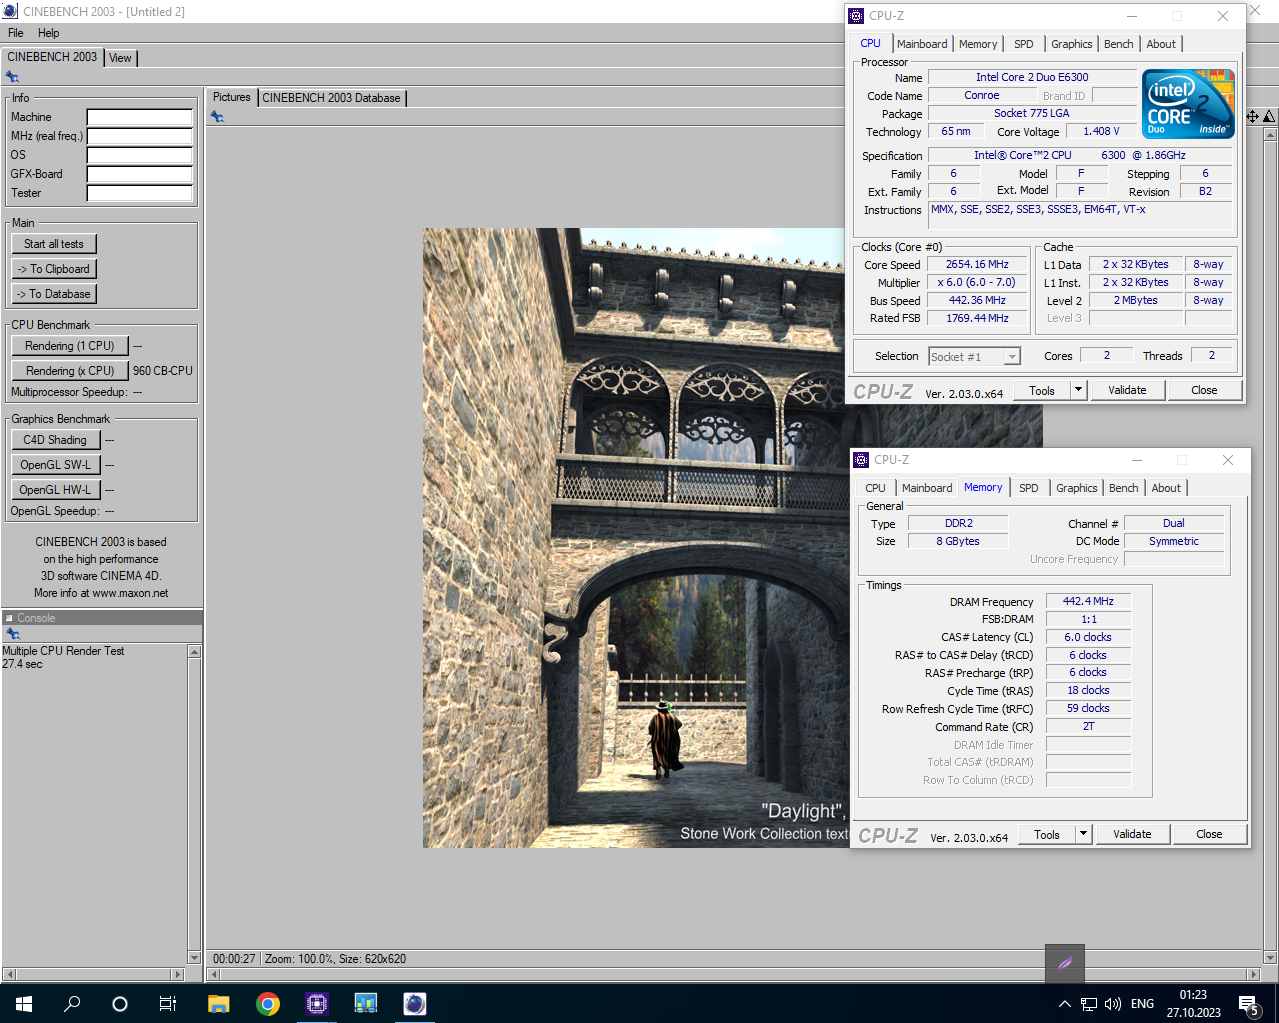Image resolution: width=1279 pixels, height=1023 pixels.
Task: Run OpenGL HW-L benchmark
Action: point(56,490)
